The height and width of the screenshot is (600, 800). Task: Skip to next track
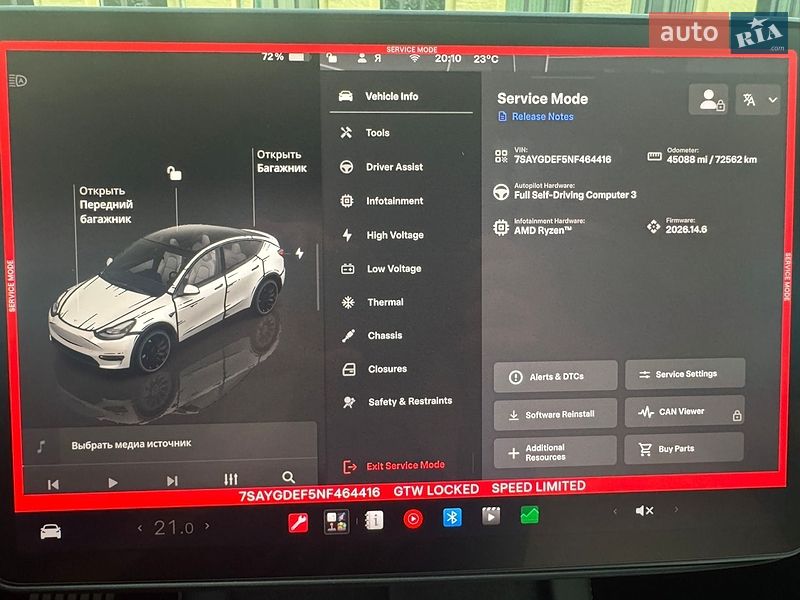pyautogui.click(x=172, y=481)
